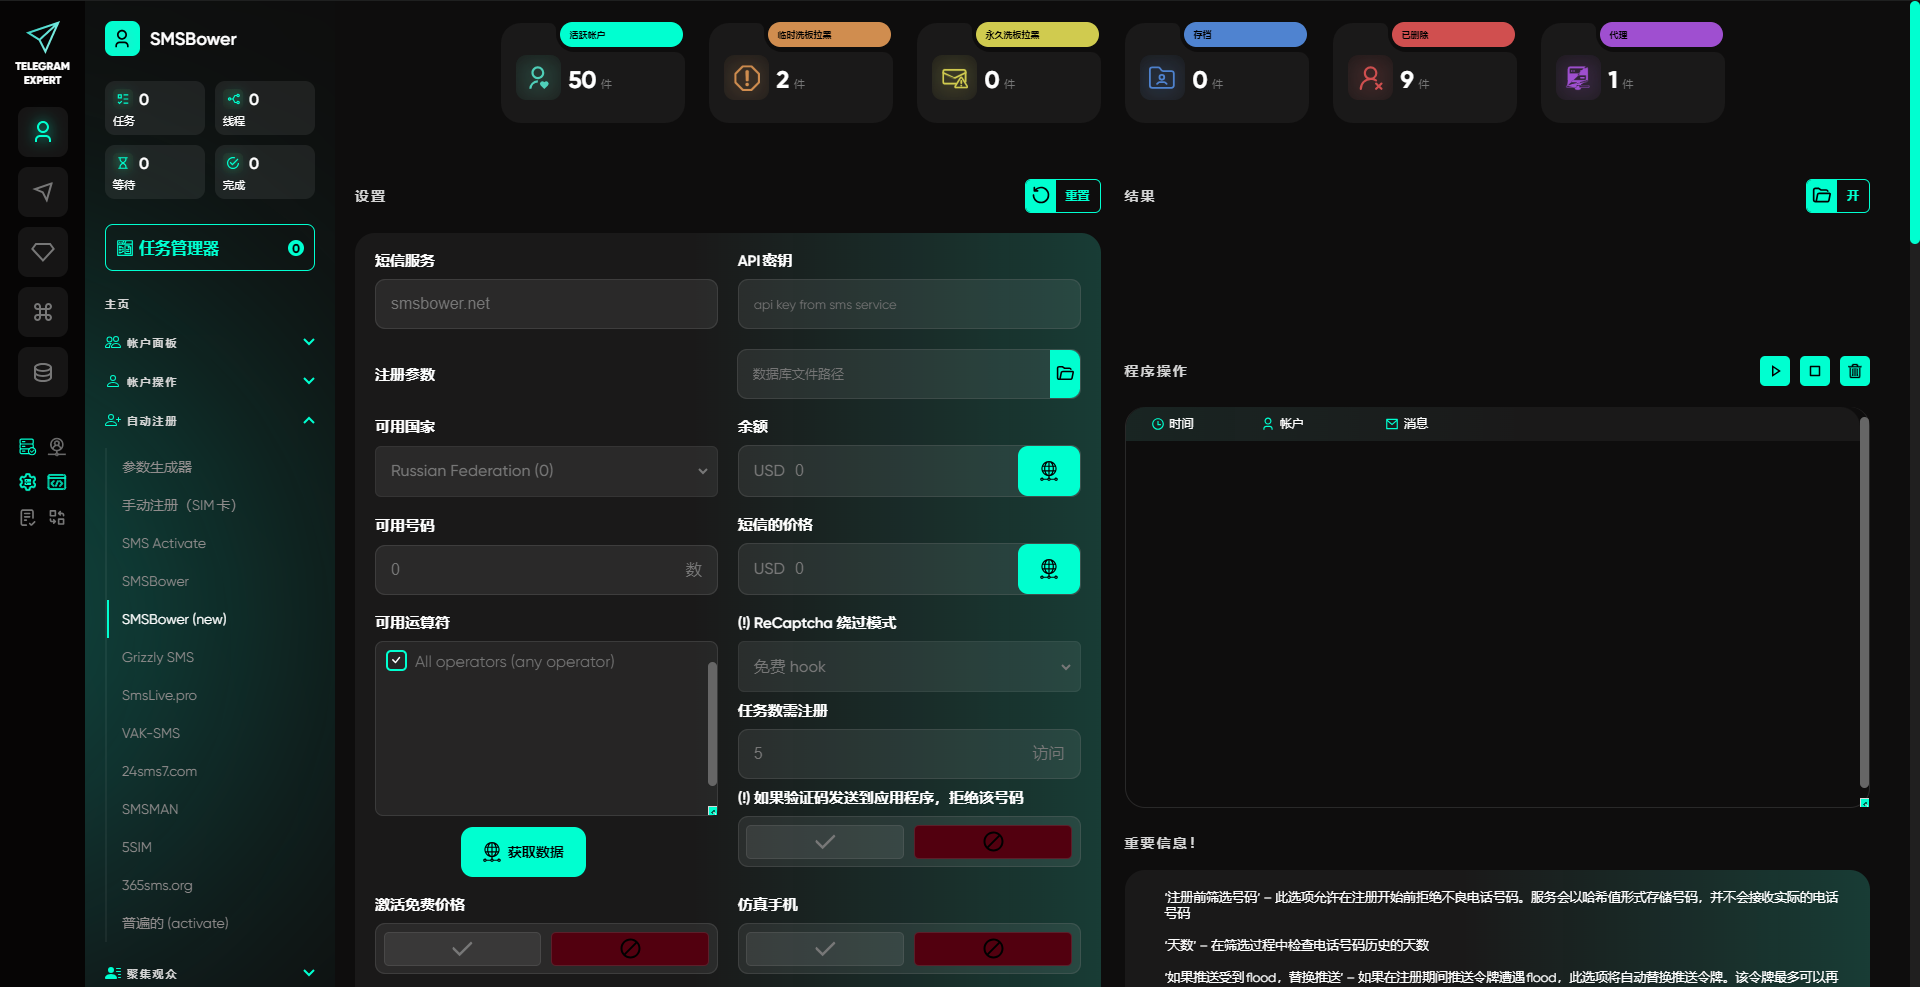The width and height of the screenshot is (1920, 987).
Task: Clear log with the trash button
Action: click(x=1855, y=371)
